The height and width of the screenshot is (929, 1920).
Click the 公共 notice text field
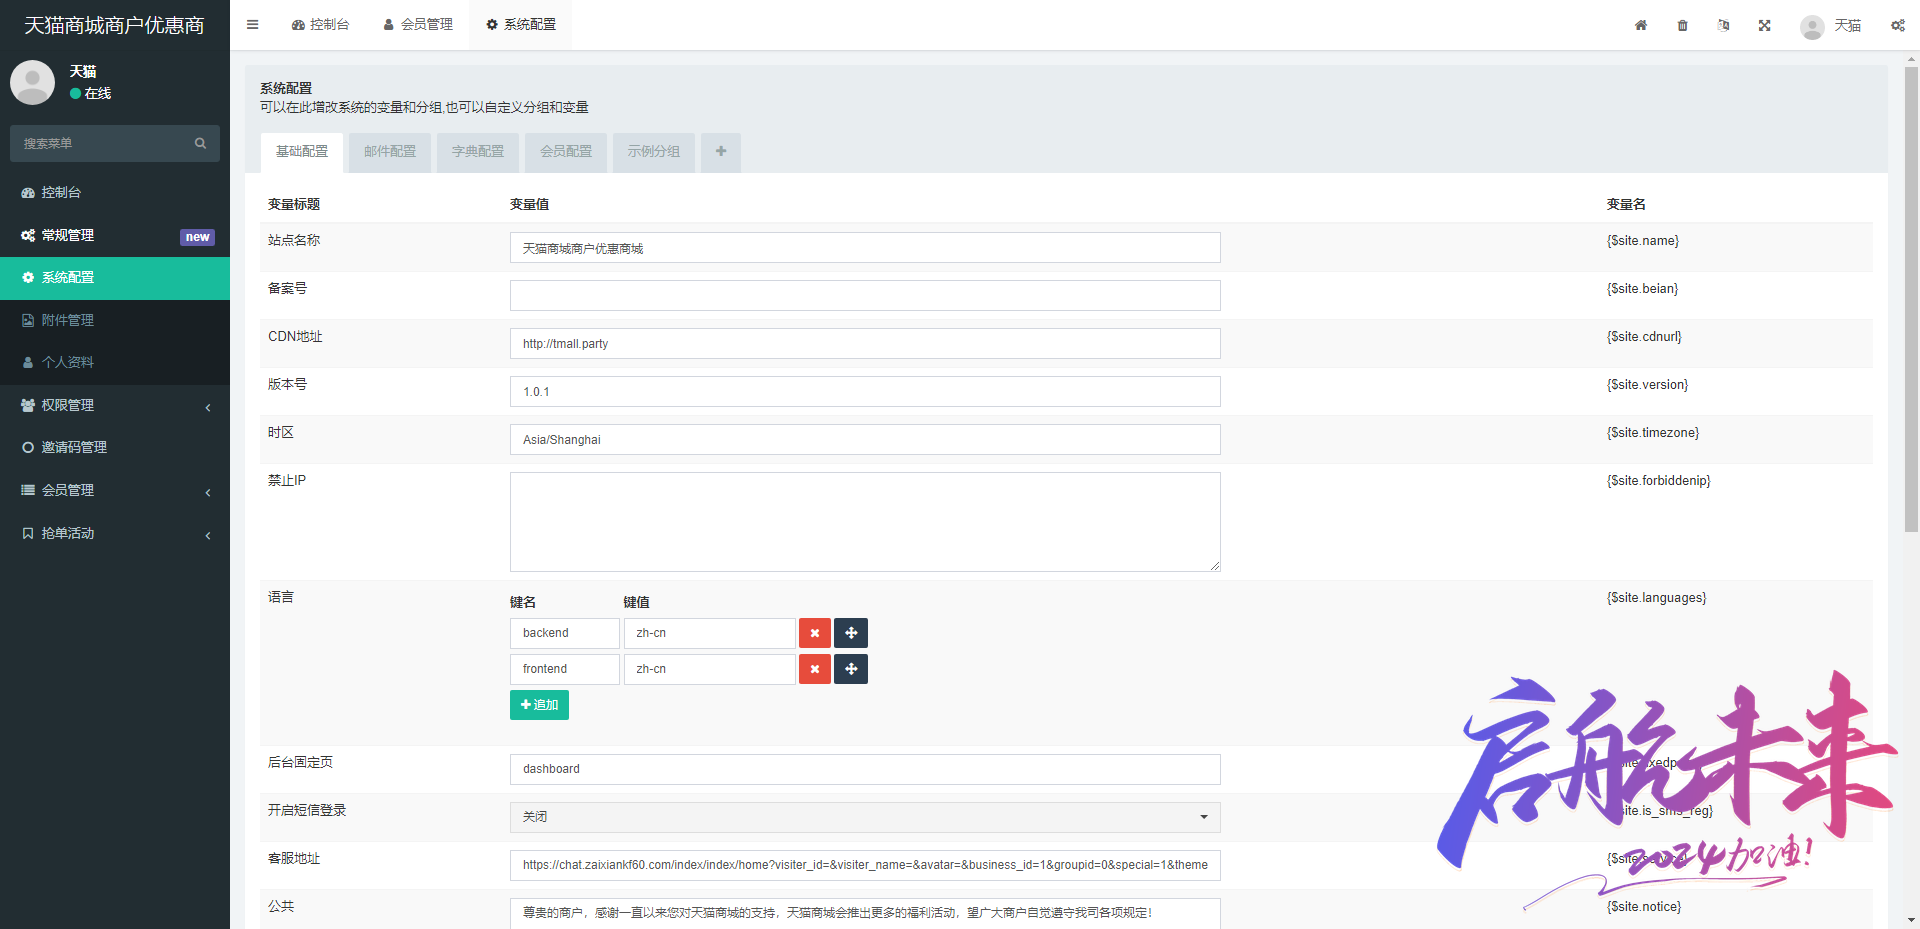[x=865, y=913]
